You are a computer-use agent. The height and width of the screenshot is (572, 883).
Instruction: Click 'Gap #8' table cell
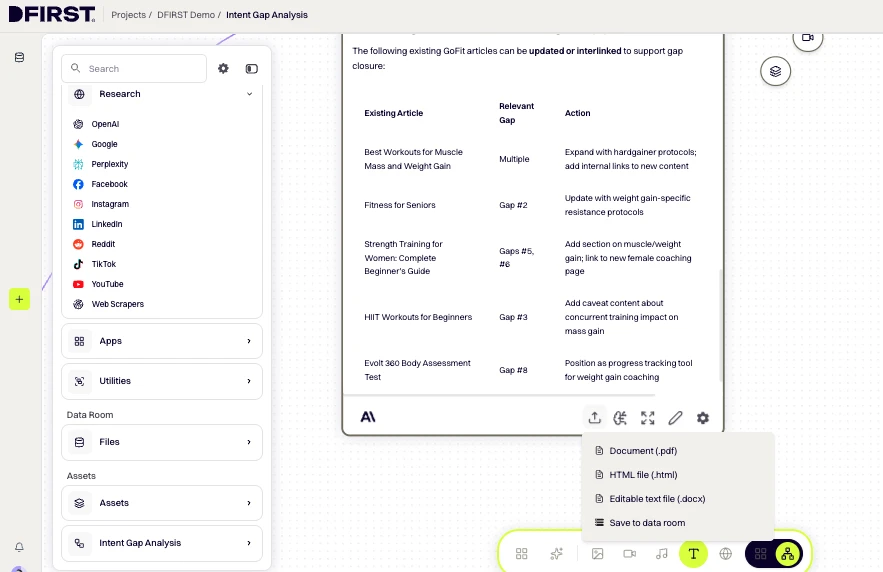click(513, 370)
